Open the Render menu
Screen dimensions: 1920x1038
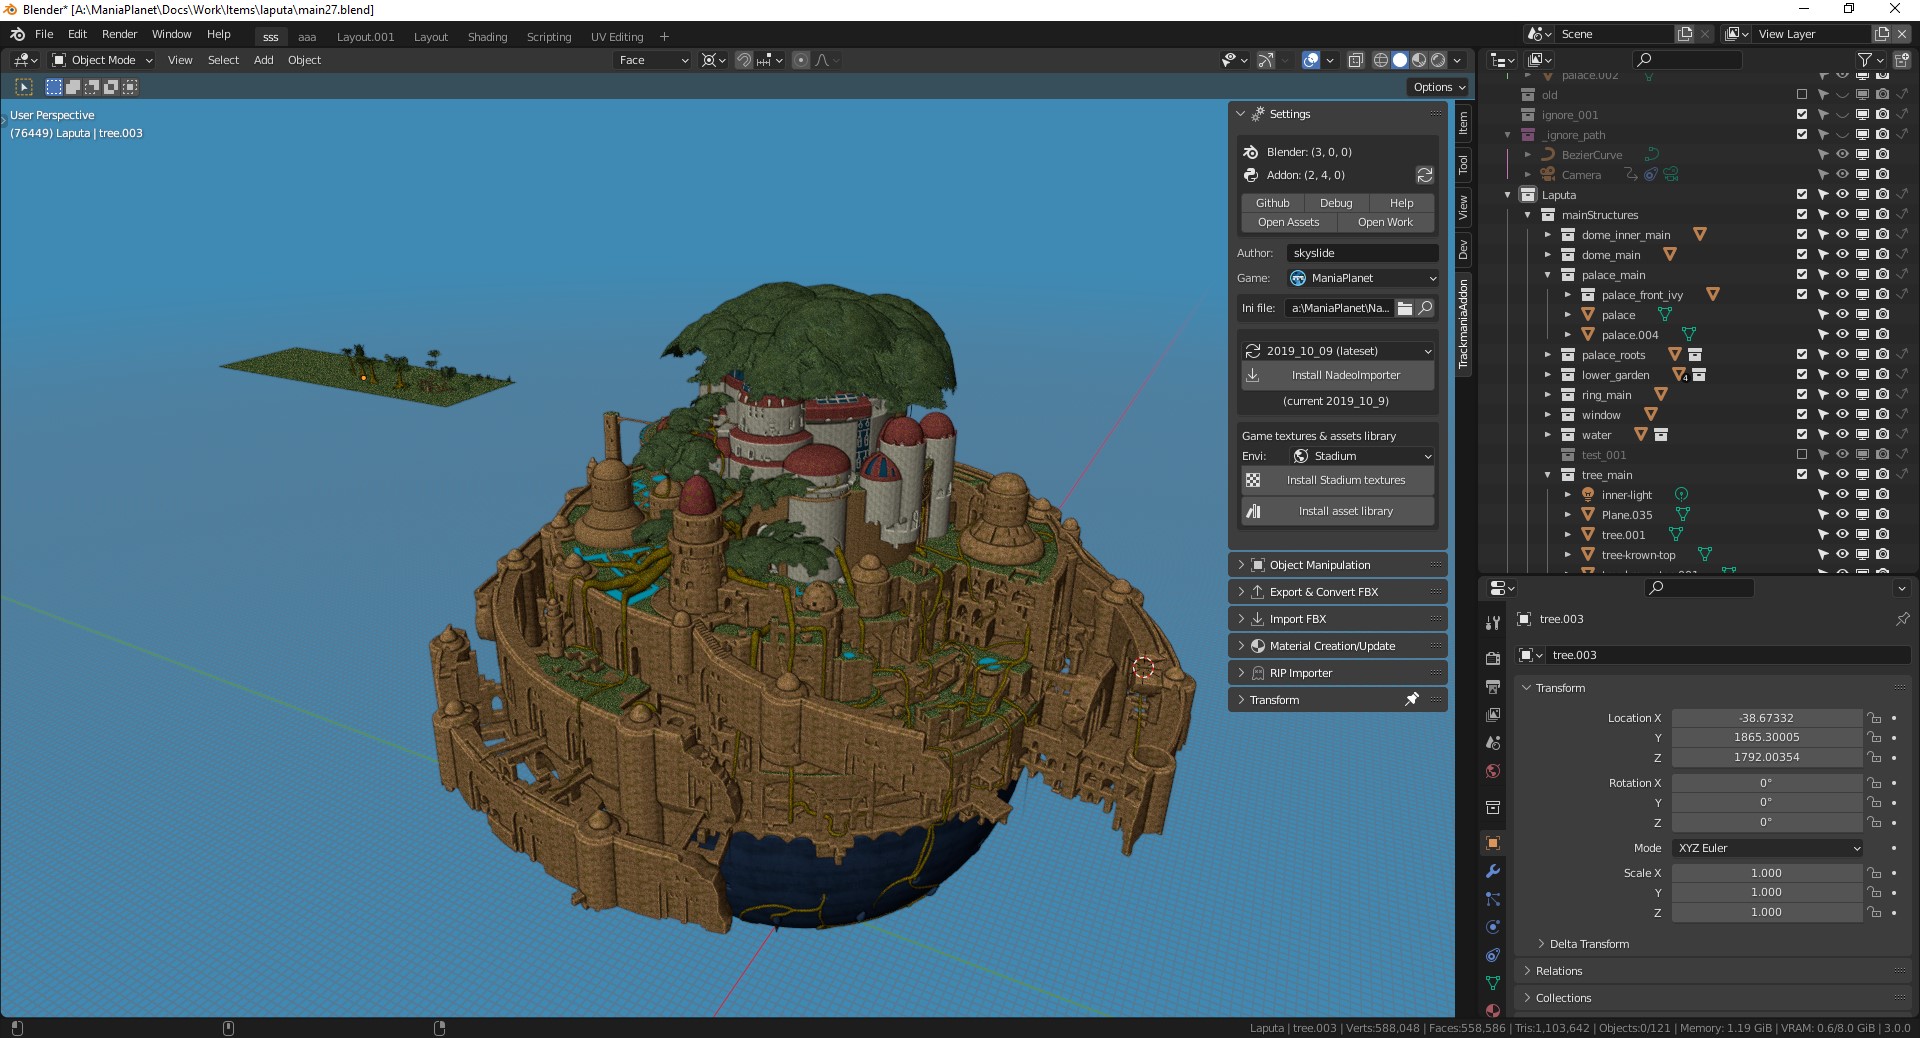(119, 34)
